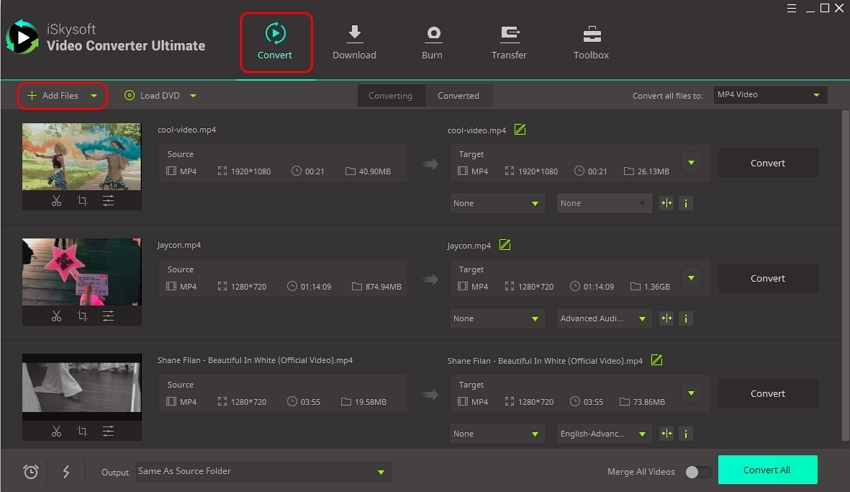The height and width of the screenshot is (492, 850).
Task: Open effects settings icon under Shane Filan thumbnail
Action: pos(108,431)
